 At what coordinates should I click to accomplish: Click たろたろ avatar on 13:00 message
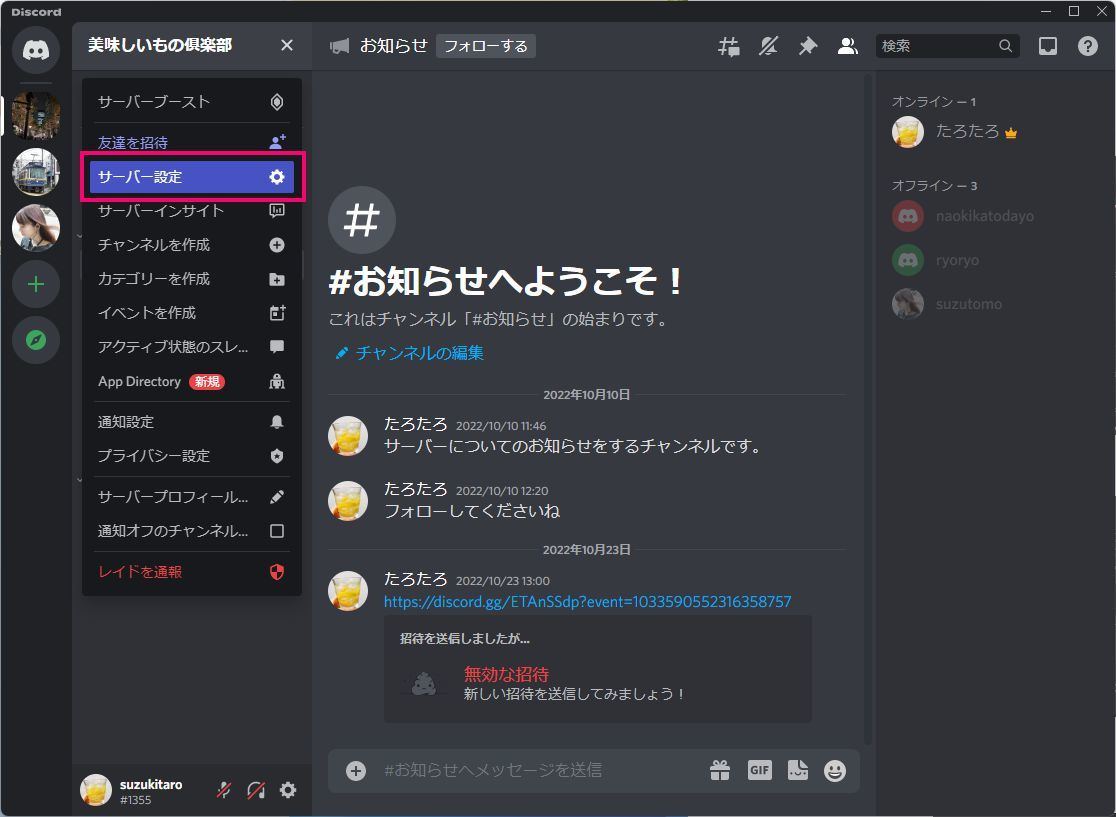(348, 591)
